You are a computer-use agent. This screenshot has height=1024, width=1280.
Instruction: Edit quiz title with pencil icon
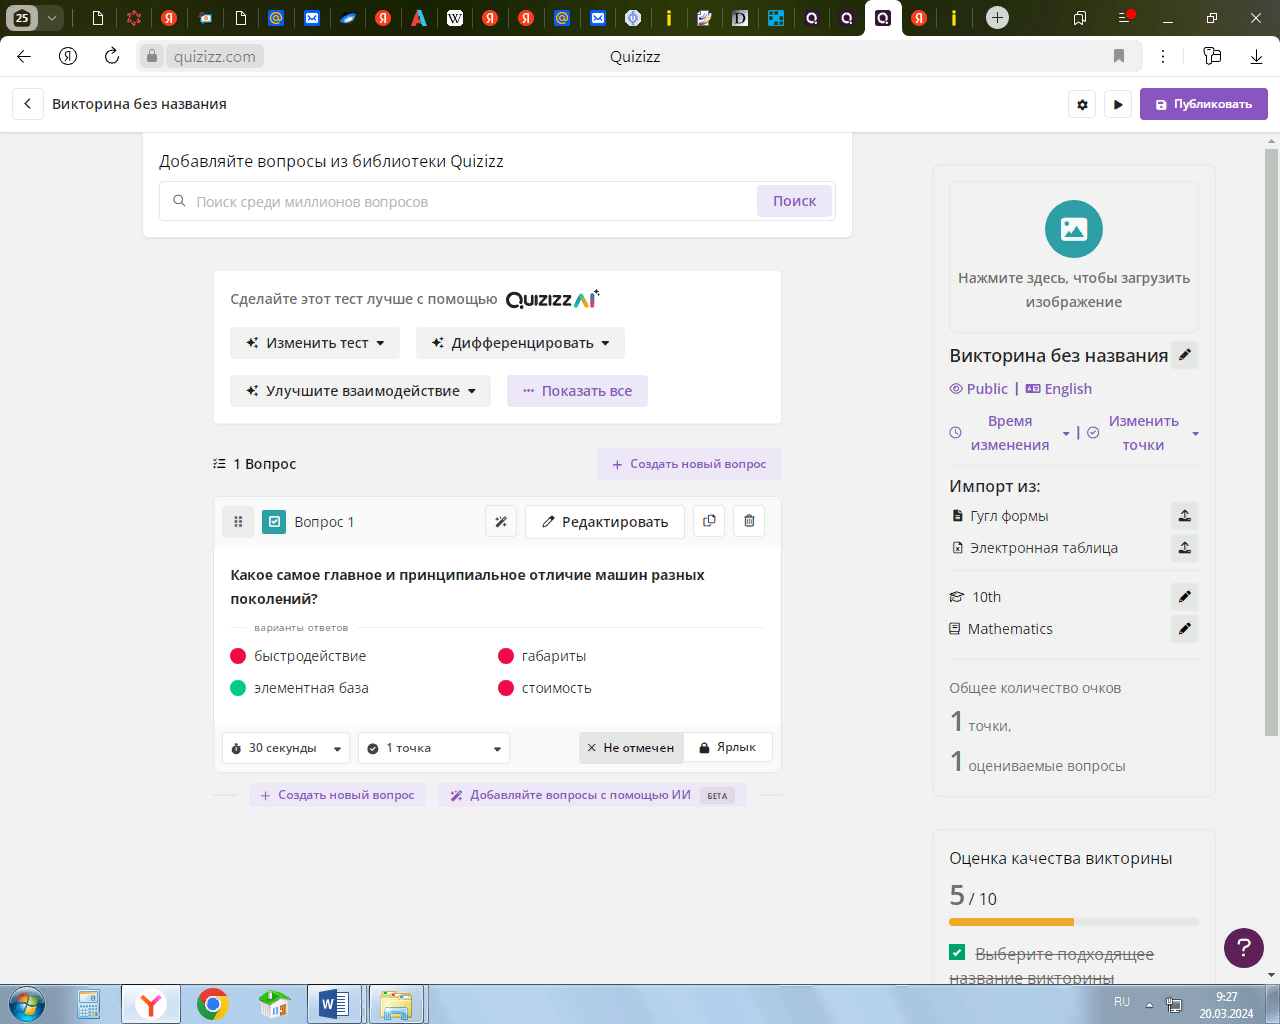(x=1185, y=355)
